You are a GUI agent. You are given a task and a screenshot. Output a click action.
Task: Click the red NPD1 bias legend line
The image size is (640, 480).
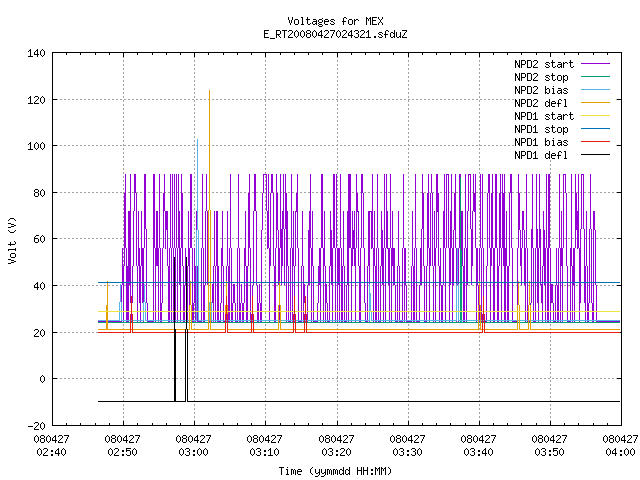tap(596, 142)
